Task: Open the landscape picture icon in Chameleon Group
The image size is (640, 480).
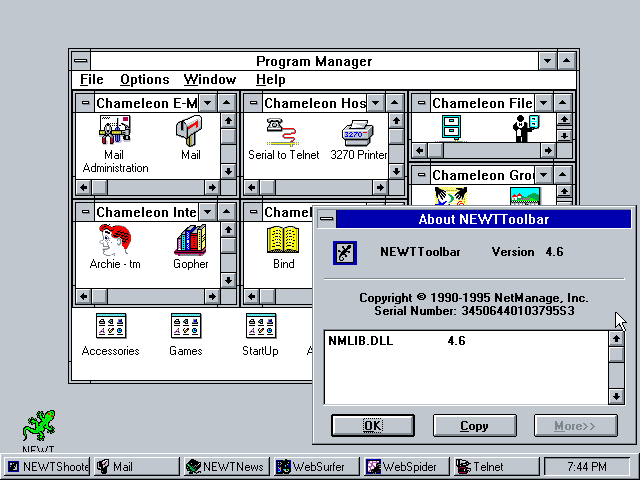Action: (x=525, y=196)
